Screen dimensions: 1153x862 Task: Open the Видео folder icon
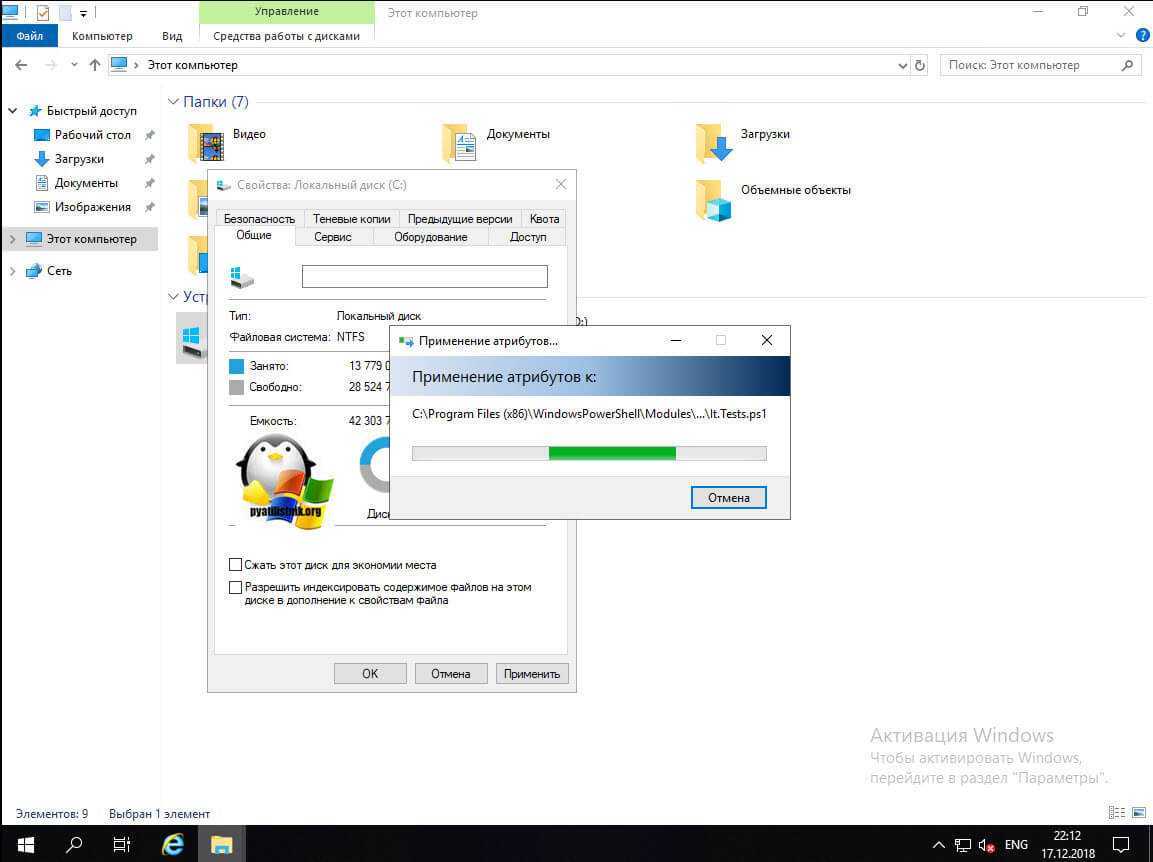[206, 143]
